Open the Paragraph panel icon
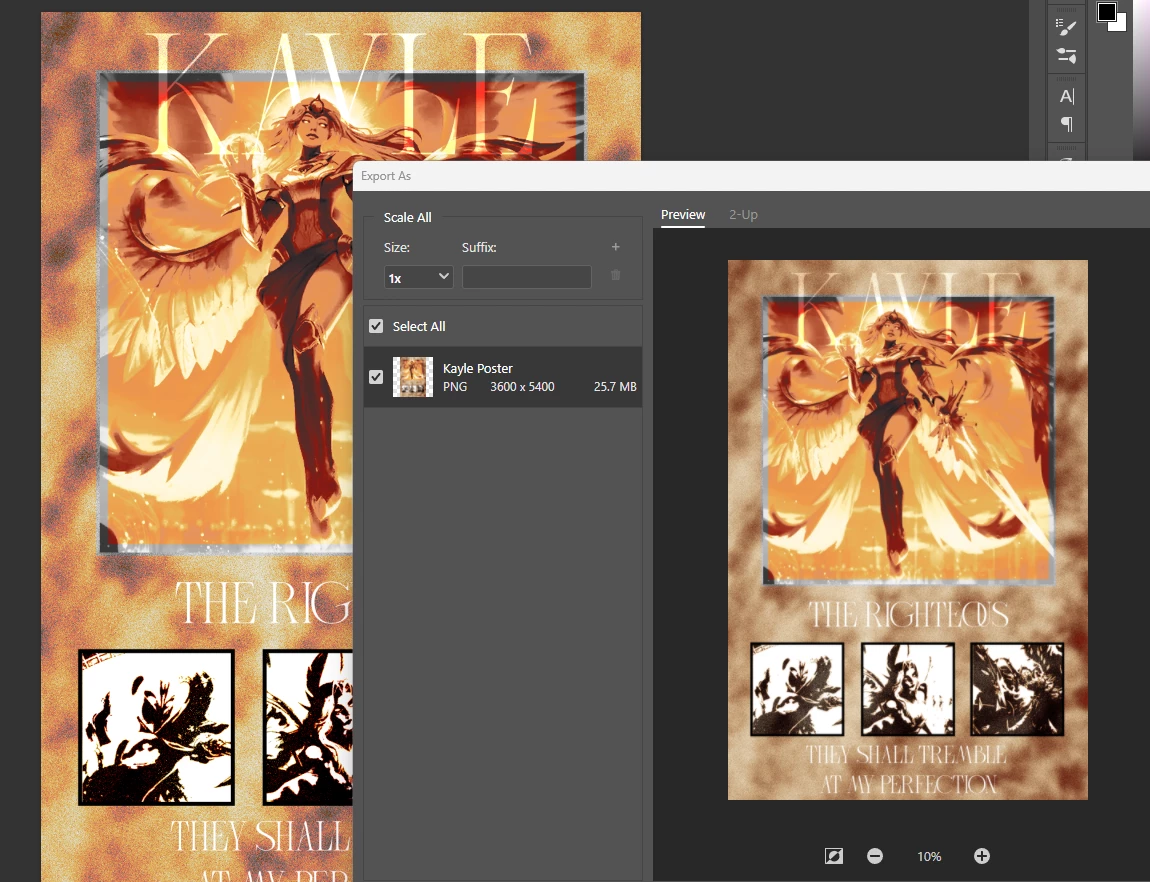1150x882 pixels. 1066,124
